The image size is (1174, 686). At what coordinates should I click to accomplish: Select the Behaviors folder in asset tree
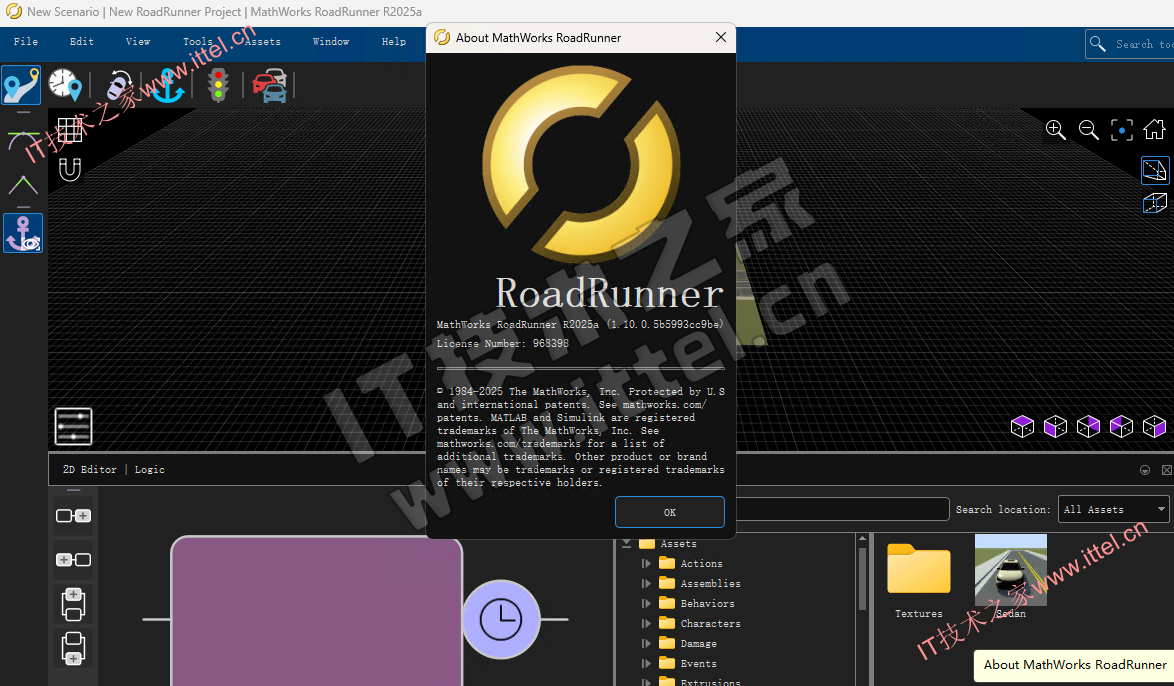708,603
